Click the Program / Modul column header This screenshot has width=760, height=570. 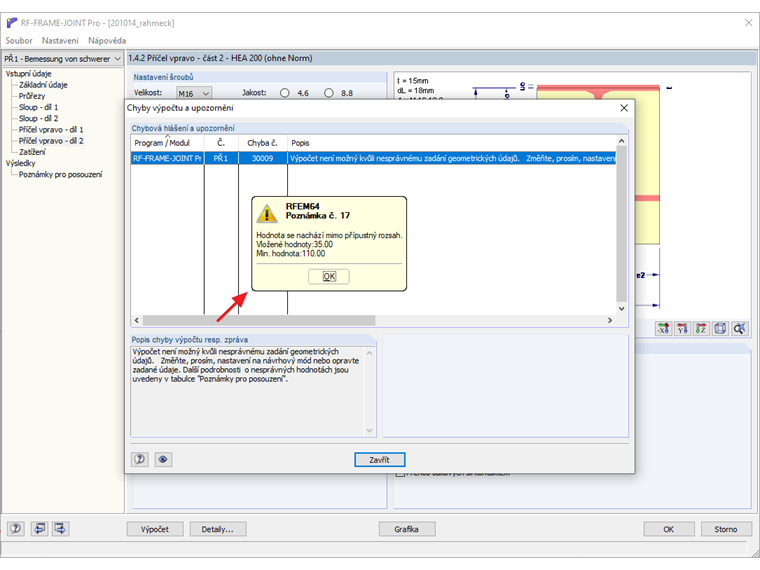pos(167,143)
